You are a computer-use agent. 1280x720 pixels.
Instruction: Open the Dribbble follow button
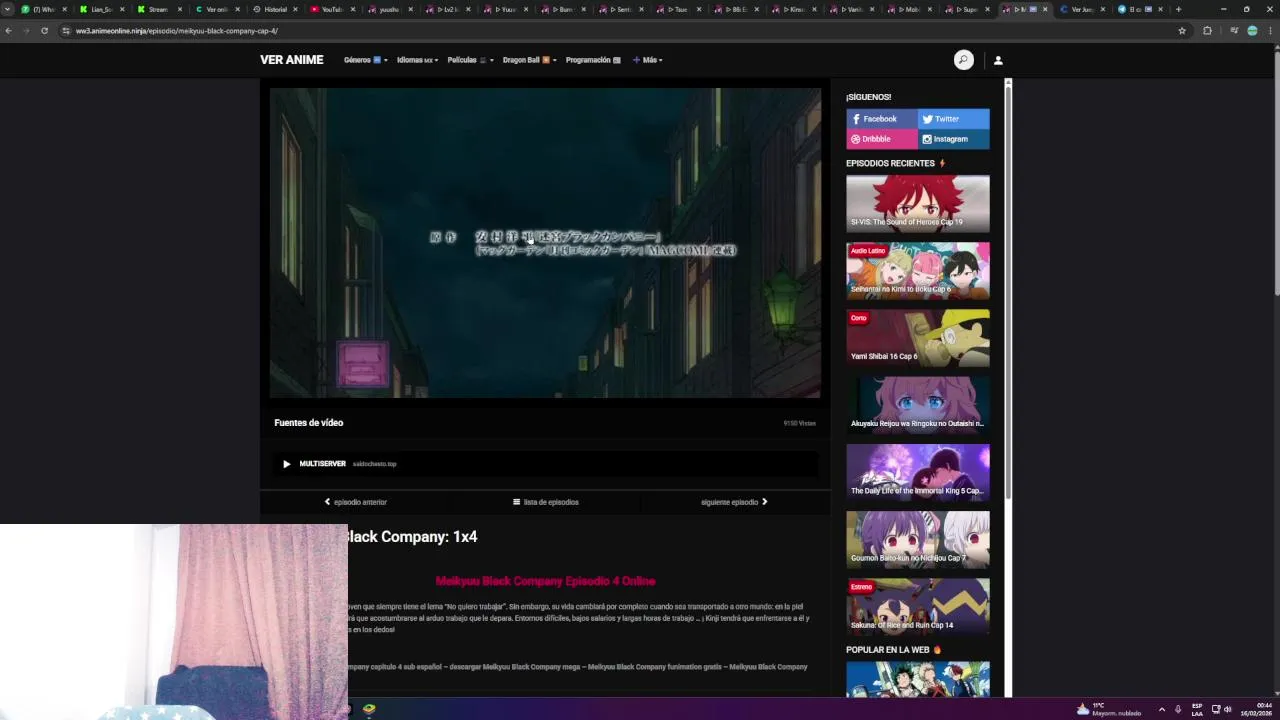click(882, 139)
